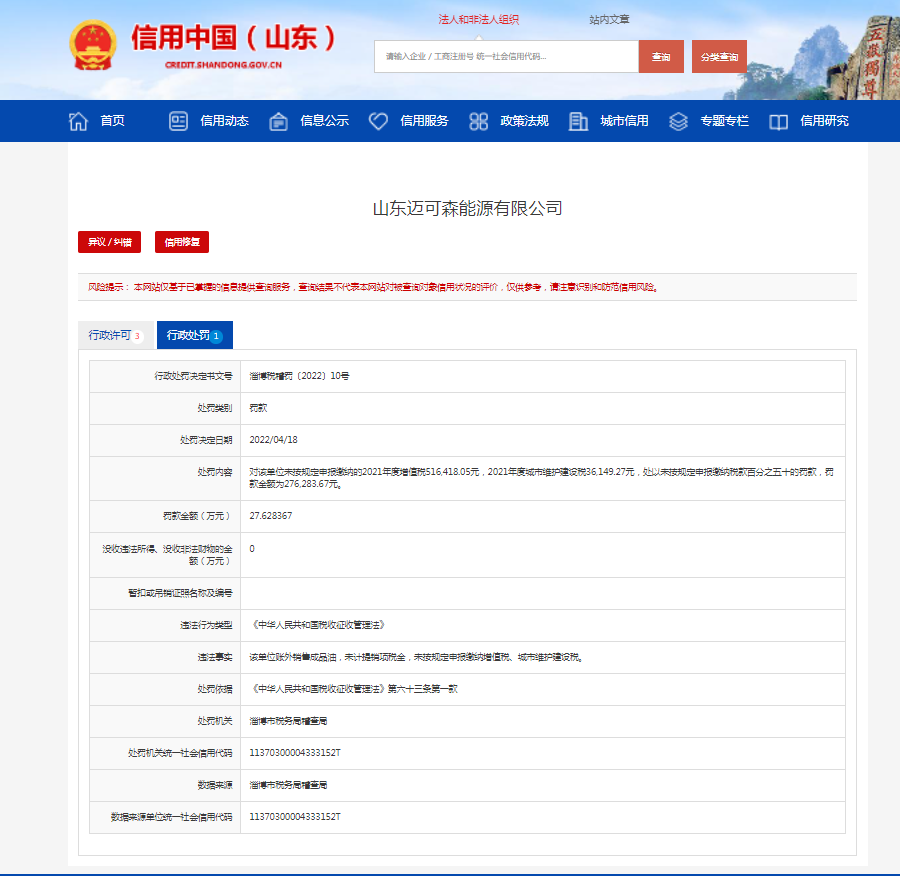Click the 处罚决定日期 row label
Screen dimensions: 900x876
pyautogui.click(x=206, y=440)
